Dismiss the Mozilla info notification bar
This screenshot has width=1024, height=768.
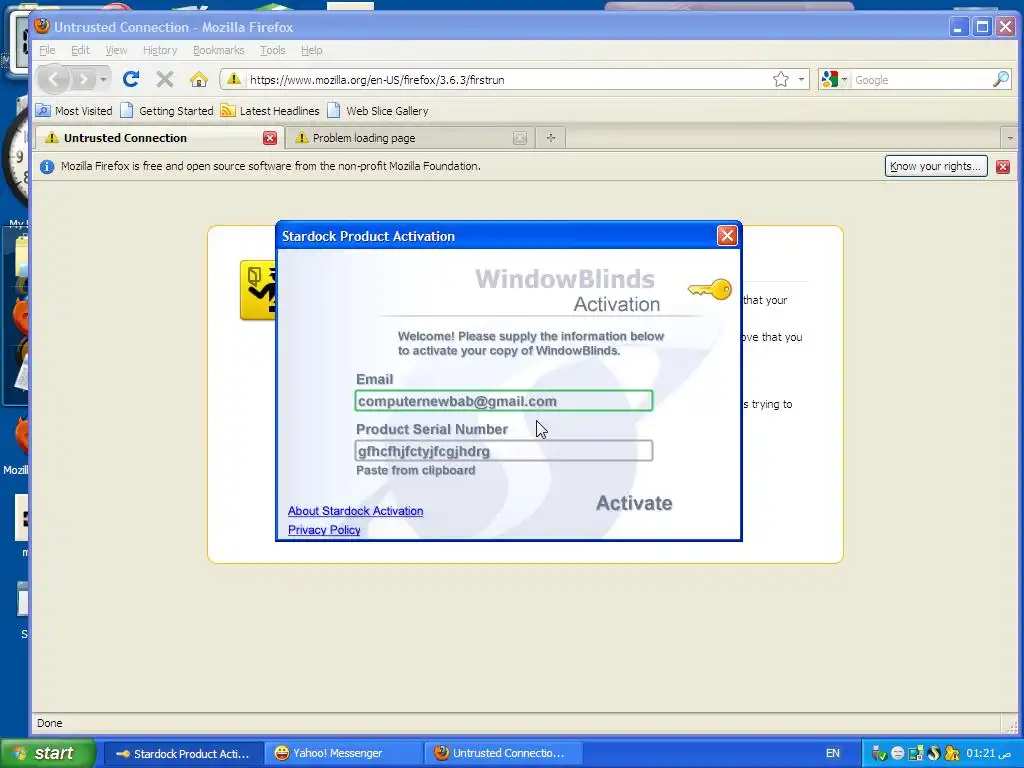(x=1003, y=167)
